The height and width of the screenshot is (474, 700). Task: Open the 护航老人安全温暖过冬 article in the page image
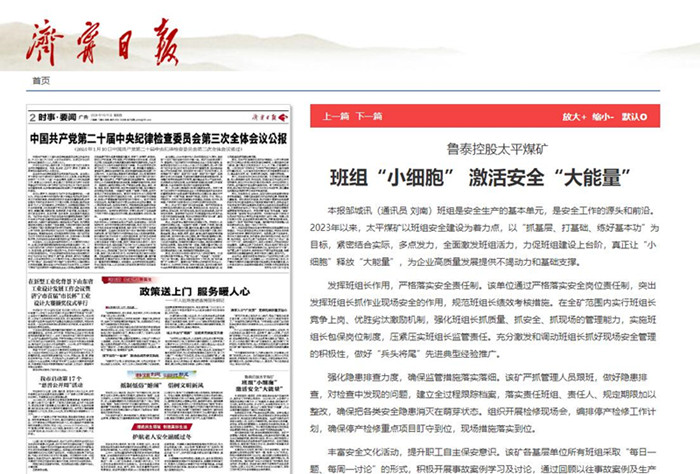[162, 436]
